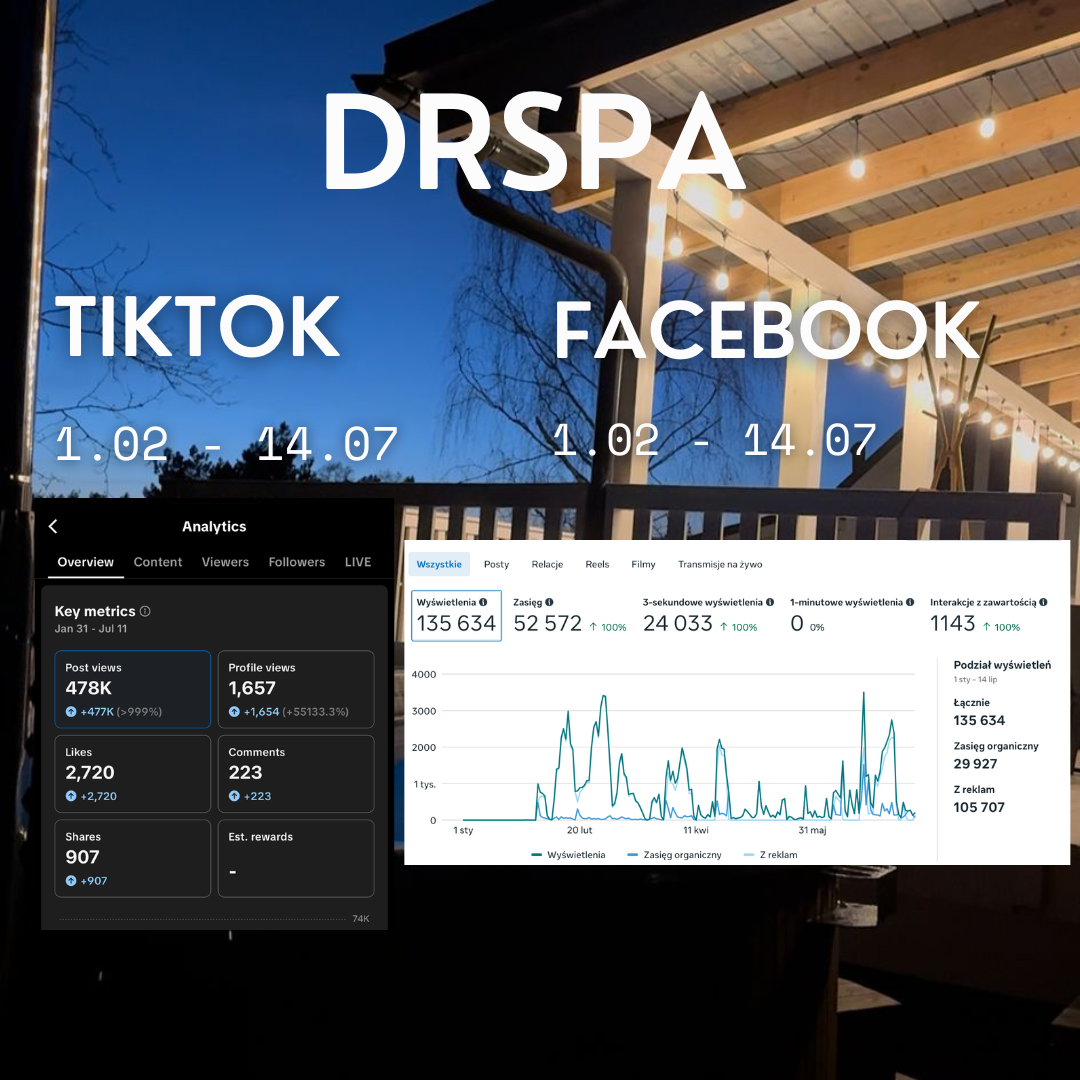Viewport: 1080px width, 1080px height.
Task: Open the Followers tab
Action: pos(297,562)
